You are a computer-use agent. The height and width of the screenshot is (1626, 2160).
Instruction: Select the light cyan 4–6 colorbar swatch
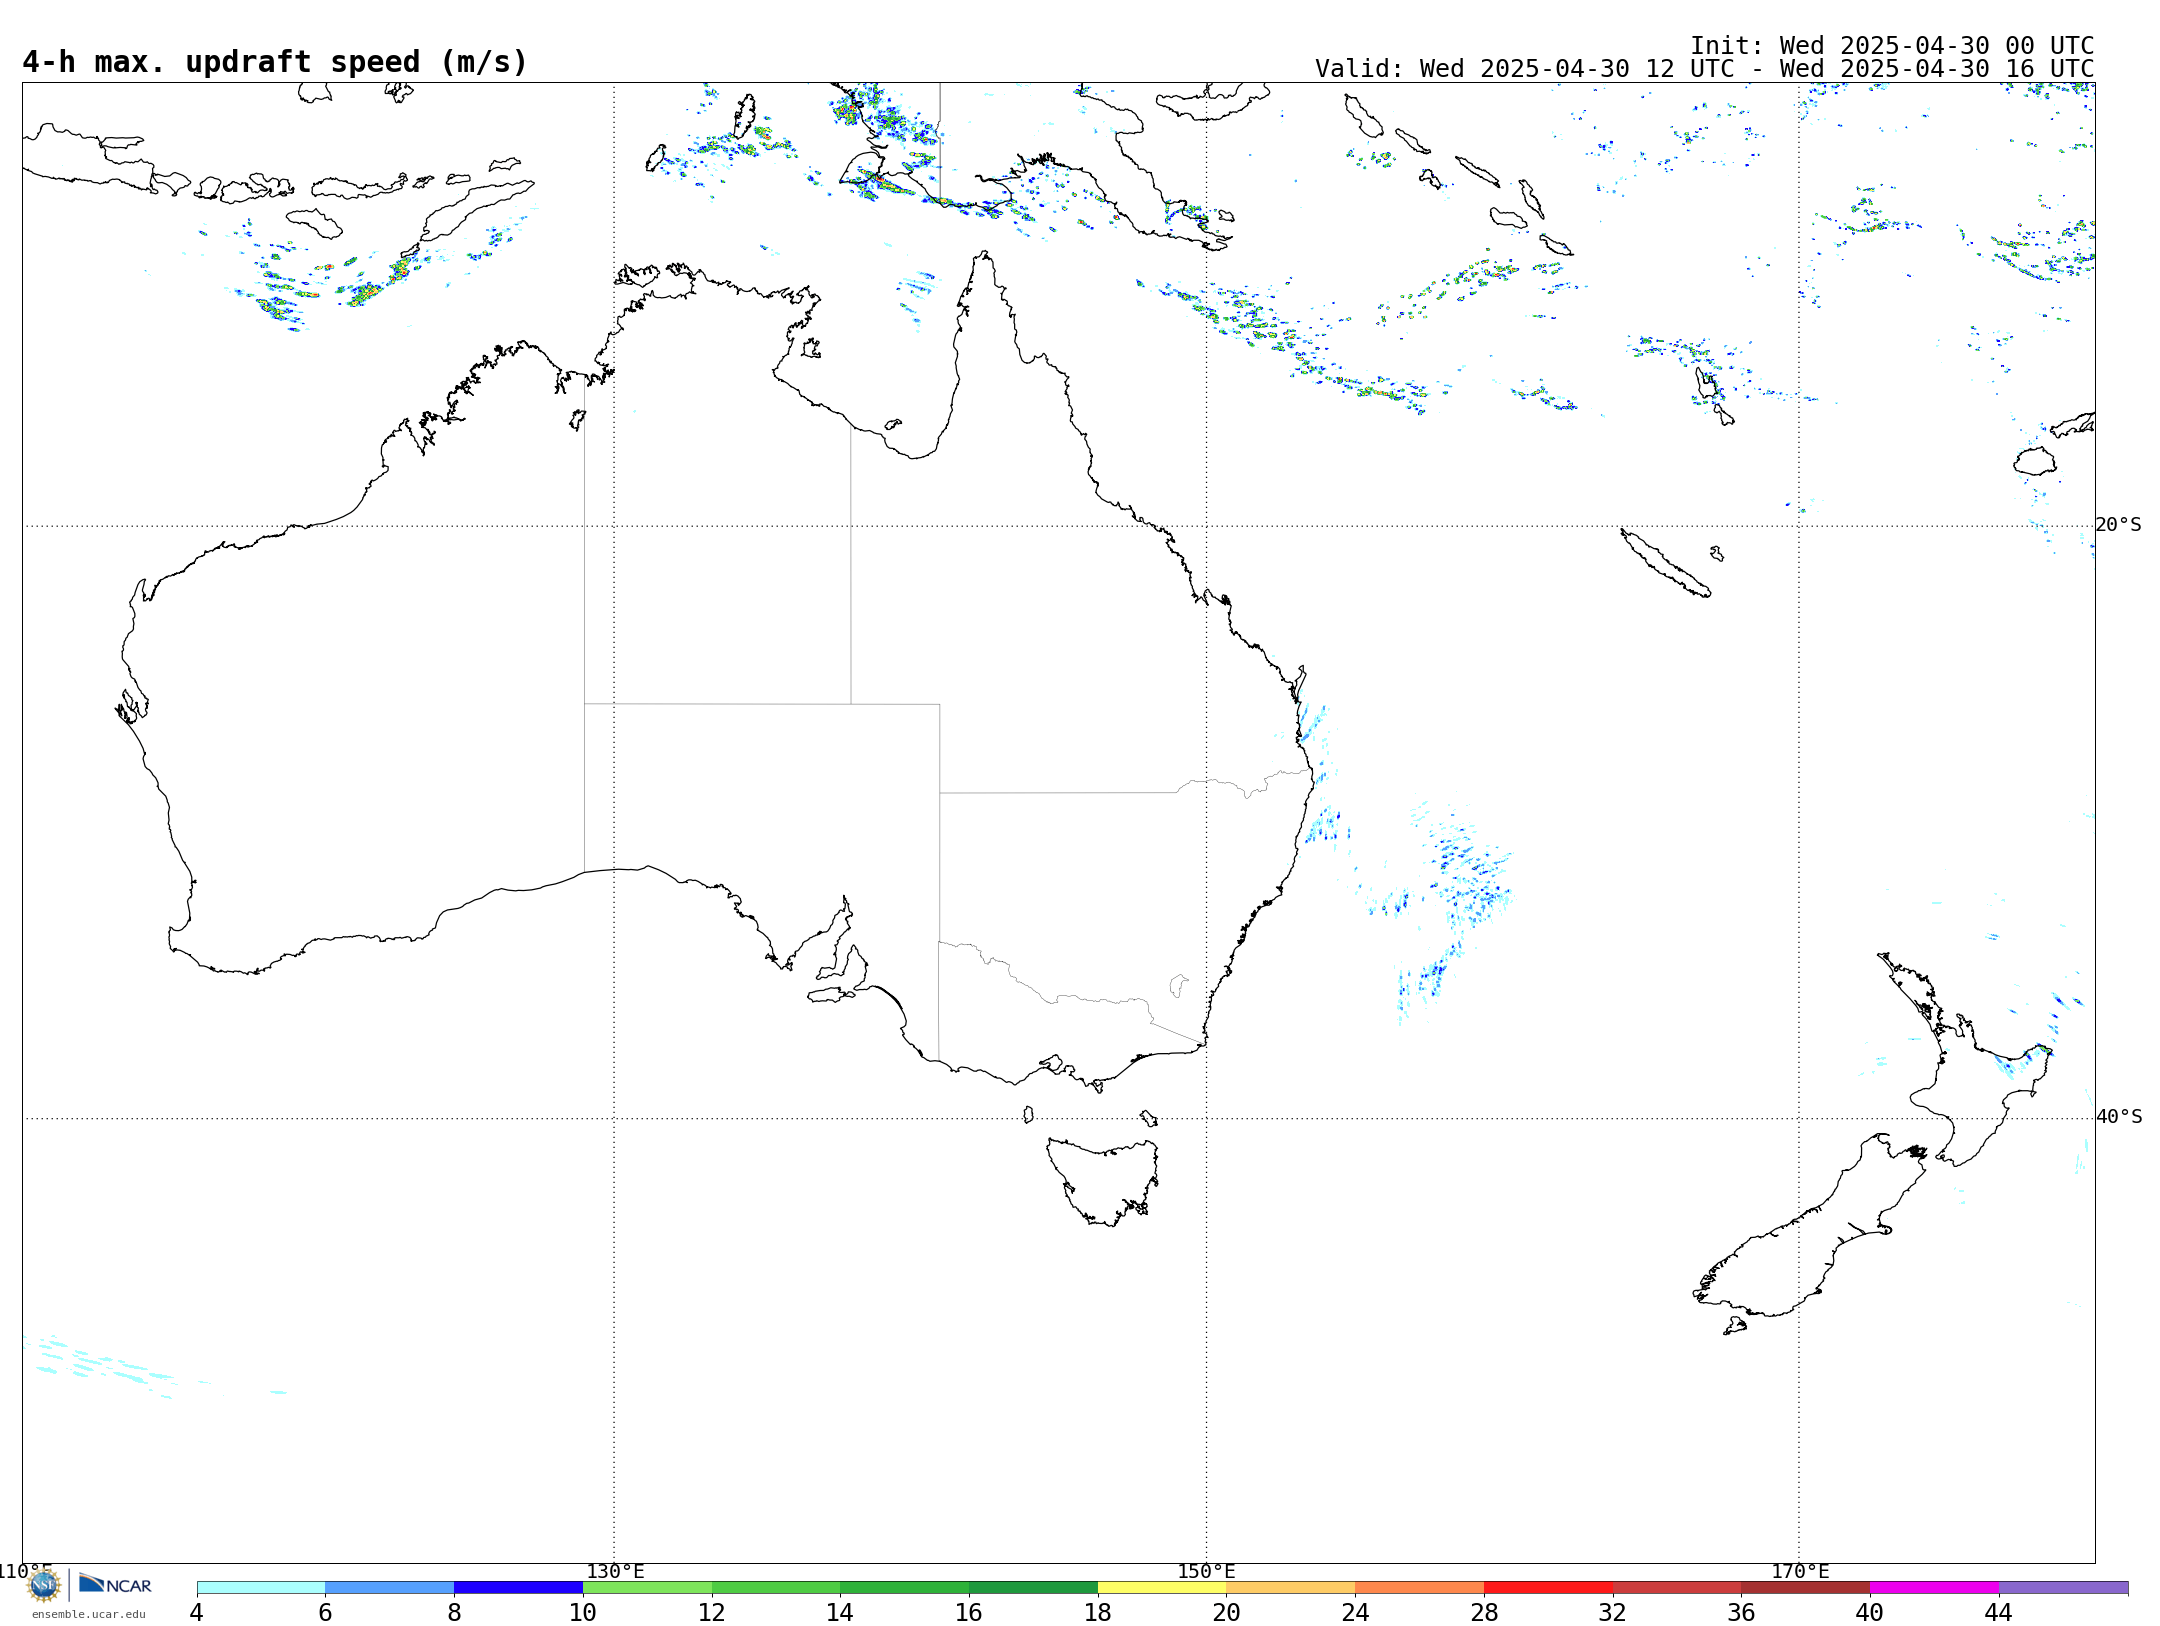click(261, 1588)
